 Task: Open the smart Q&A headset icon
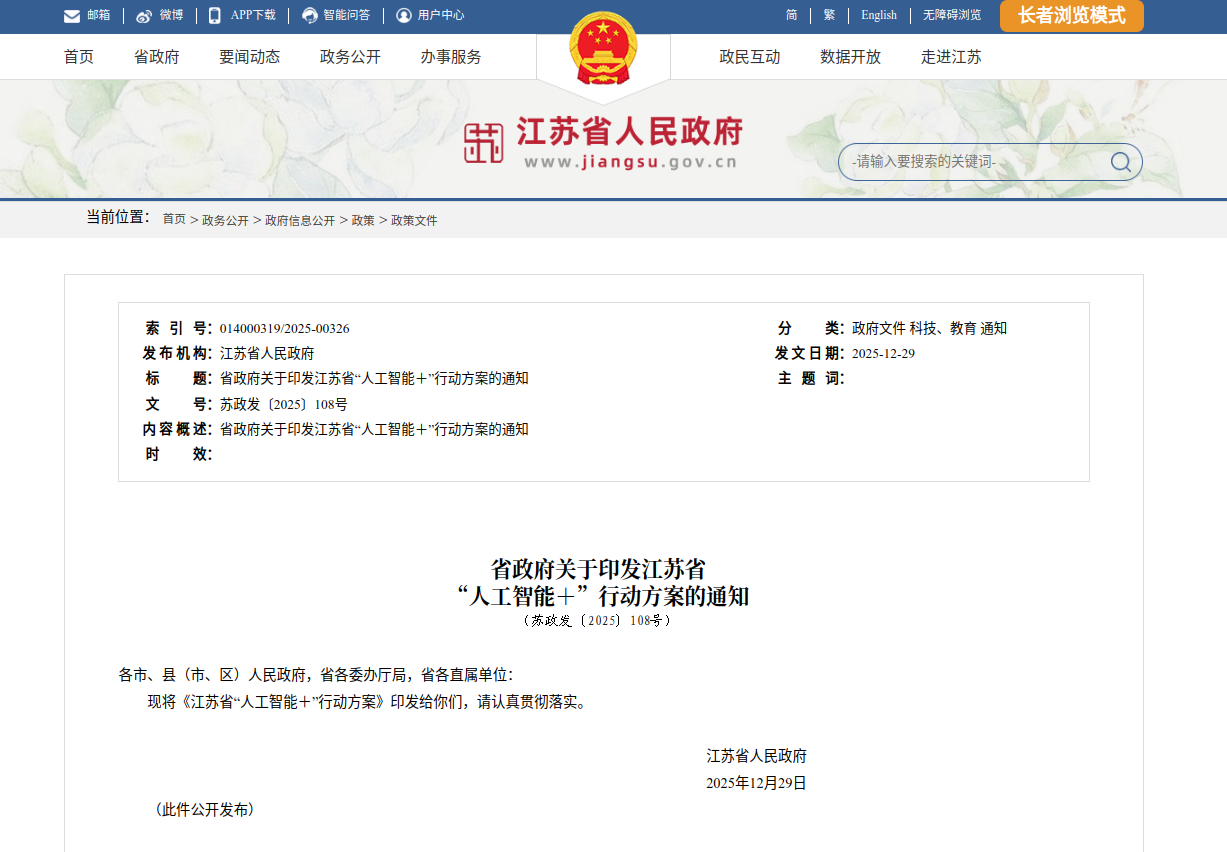pyautogui.click(x=310, y=16)
